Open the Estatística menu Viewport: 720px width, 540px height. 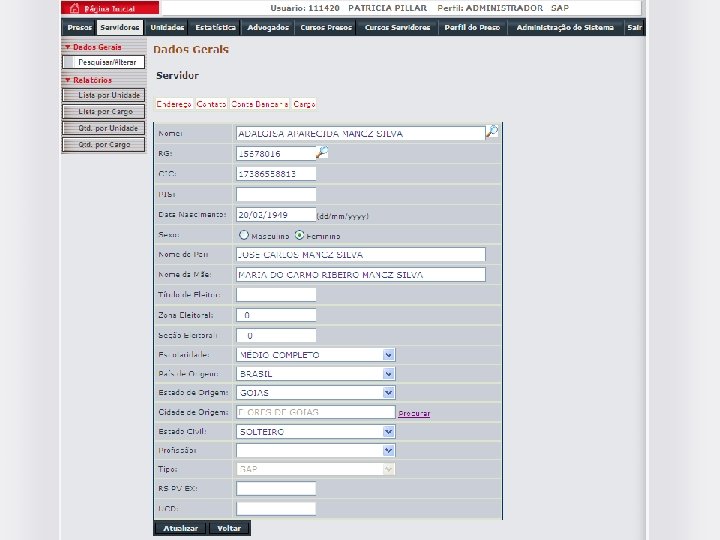[x=215, y=28]
